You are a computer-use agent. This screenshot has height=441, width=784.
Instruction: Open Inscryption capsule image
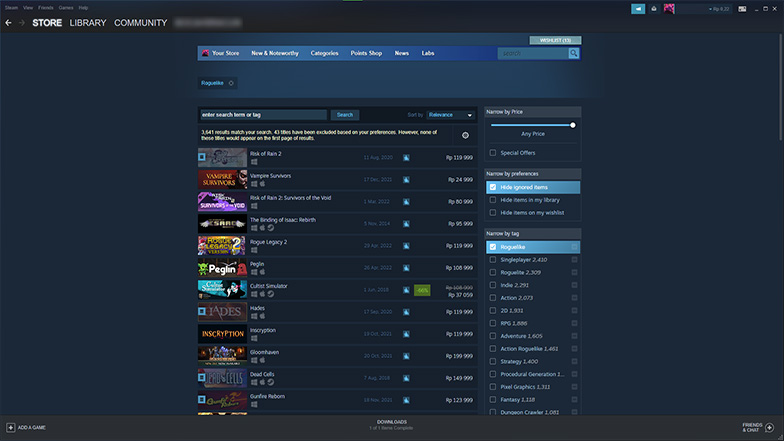point(222,334)
